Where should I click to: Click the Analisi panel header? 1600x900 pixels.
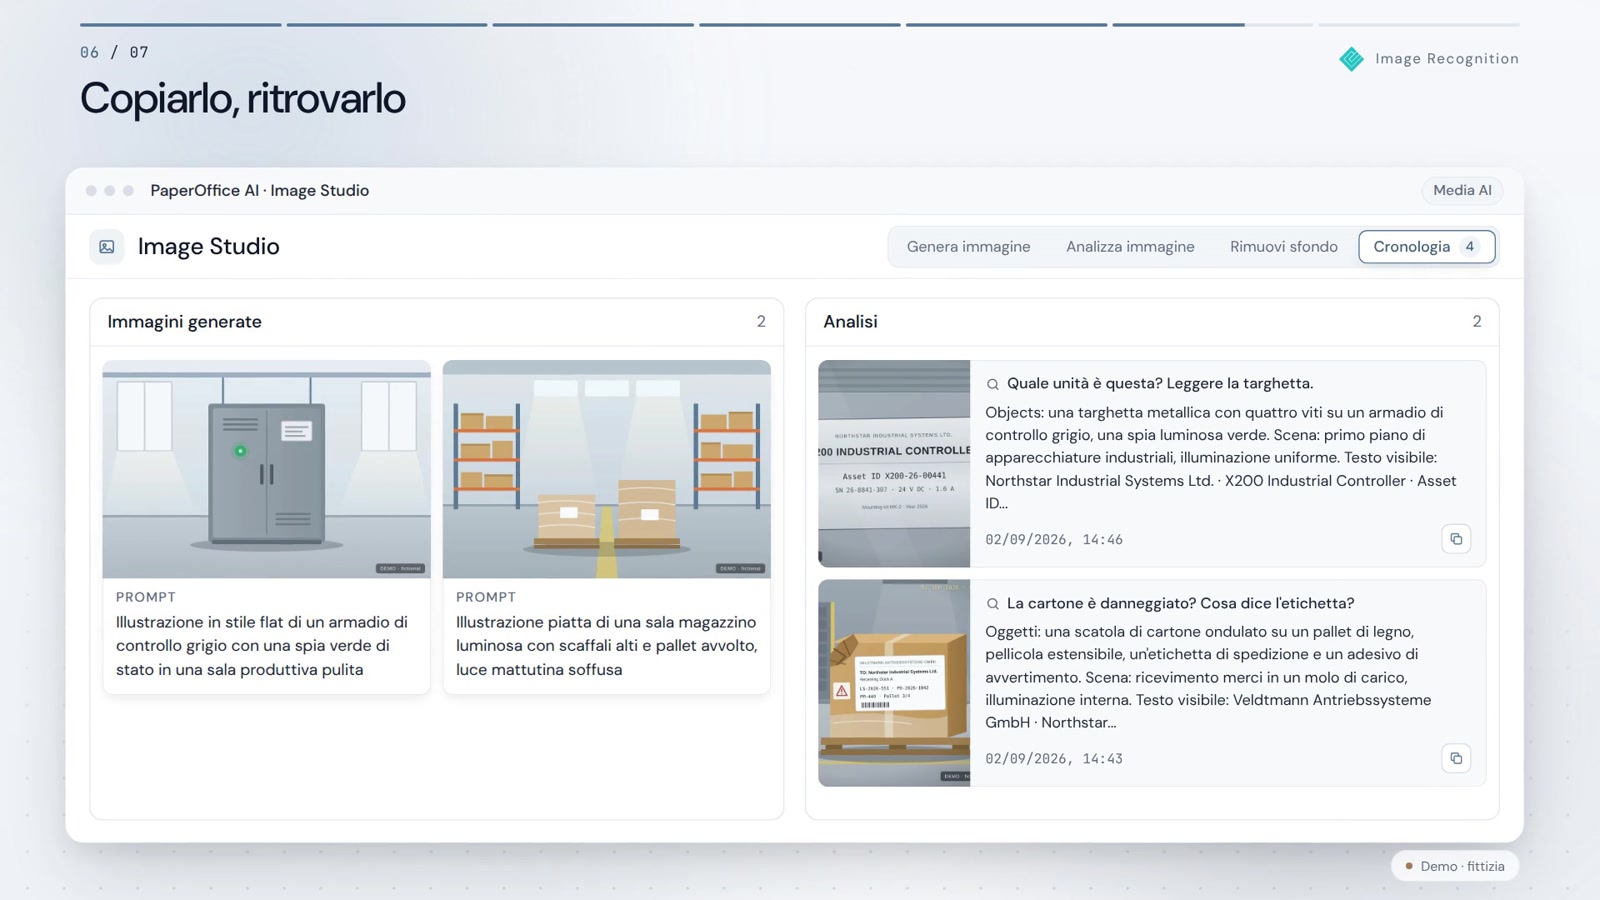pyautogui.click(x=850, y=322)
